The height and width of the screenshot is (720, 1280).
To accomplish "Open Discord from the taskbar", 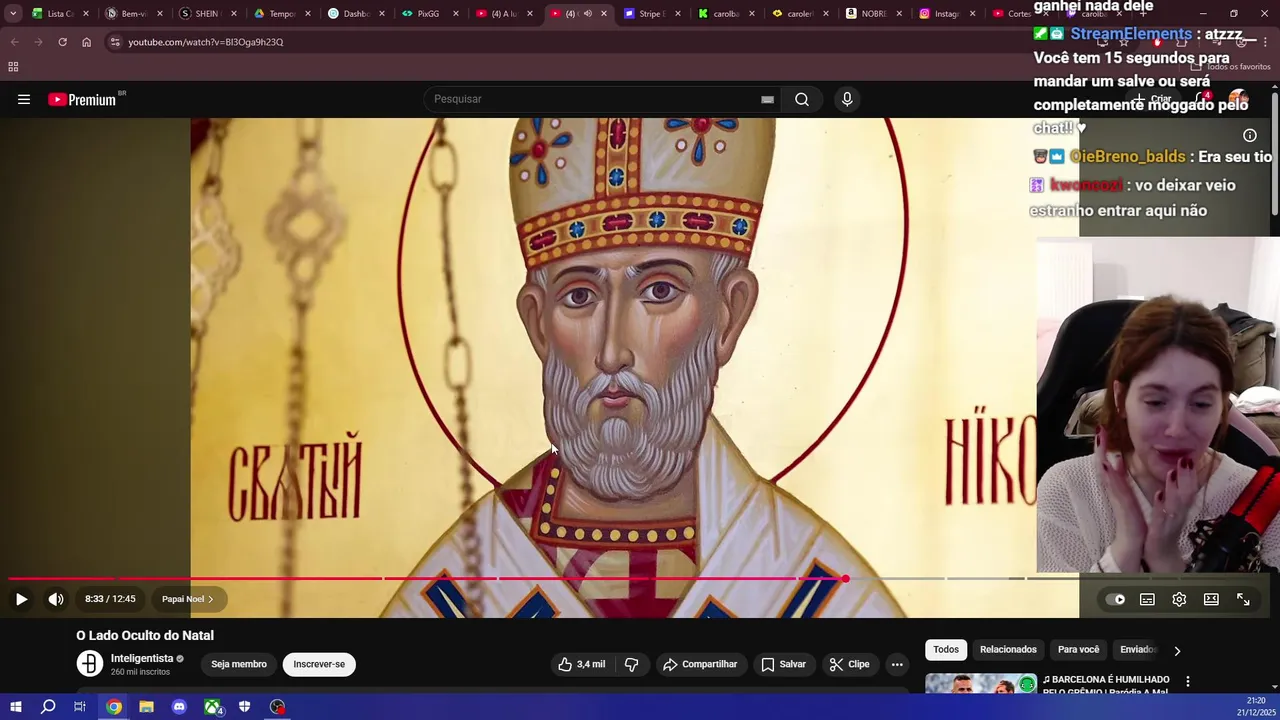I will click(179, 707).
